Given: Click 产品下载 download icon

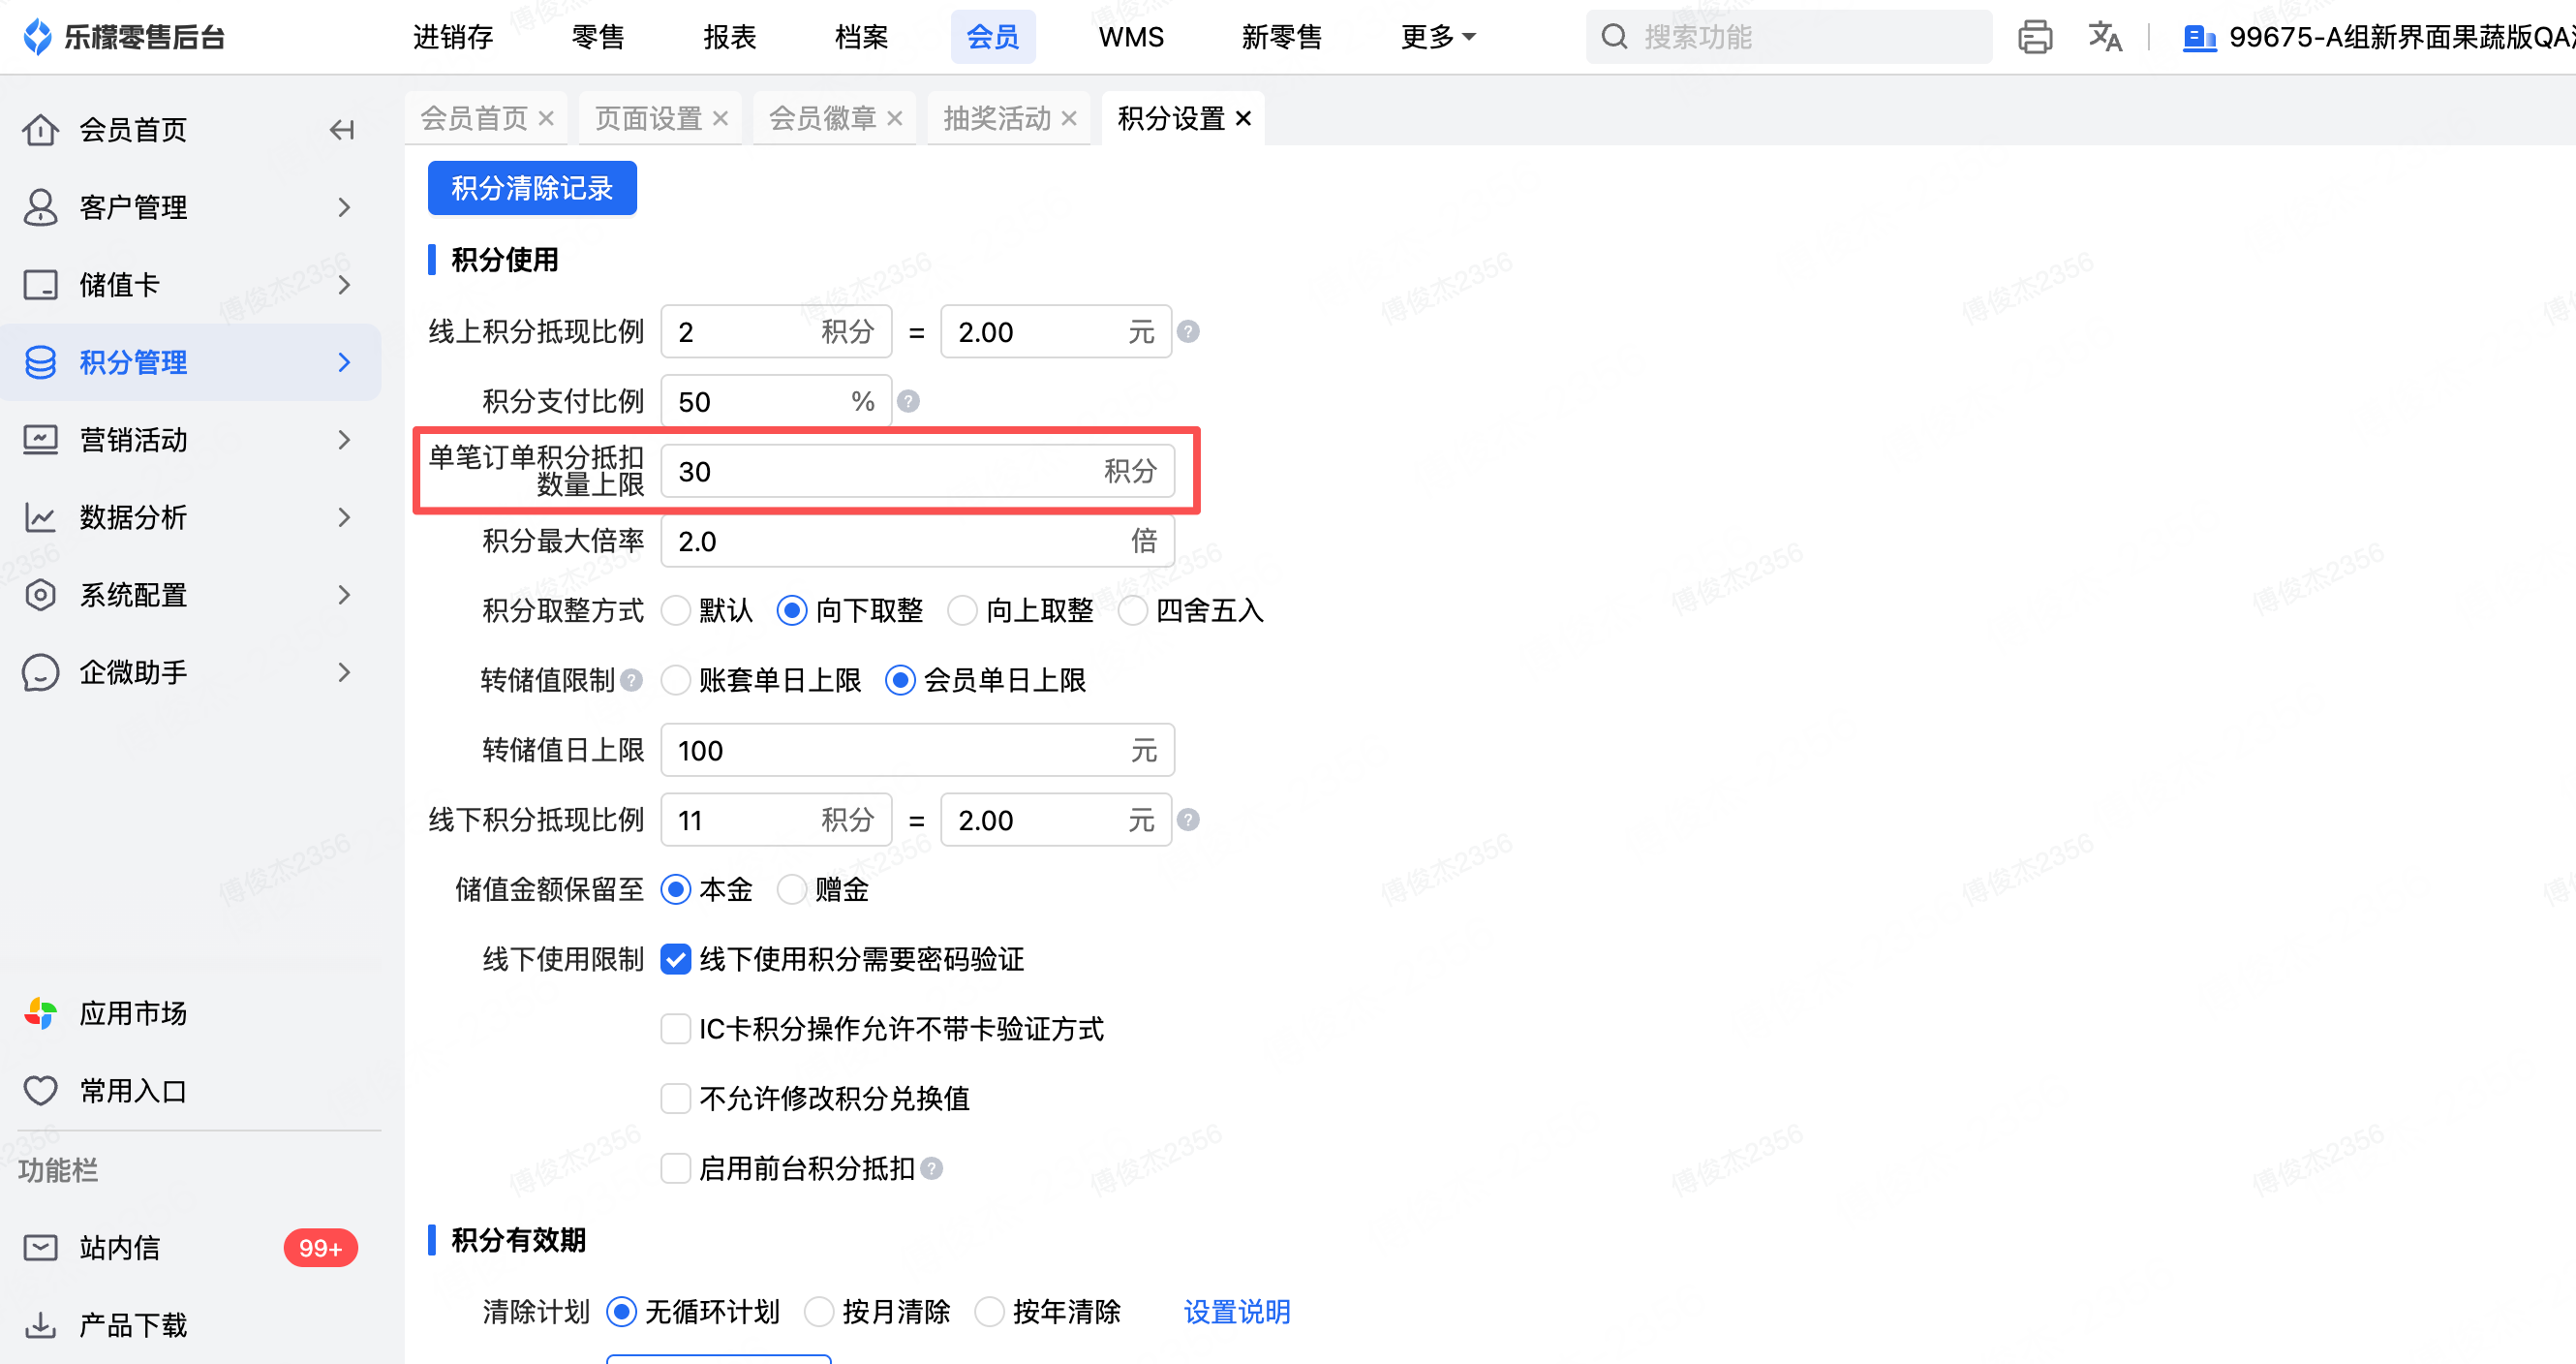Looking at the screenshot, I should 40,1325.
